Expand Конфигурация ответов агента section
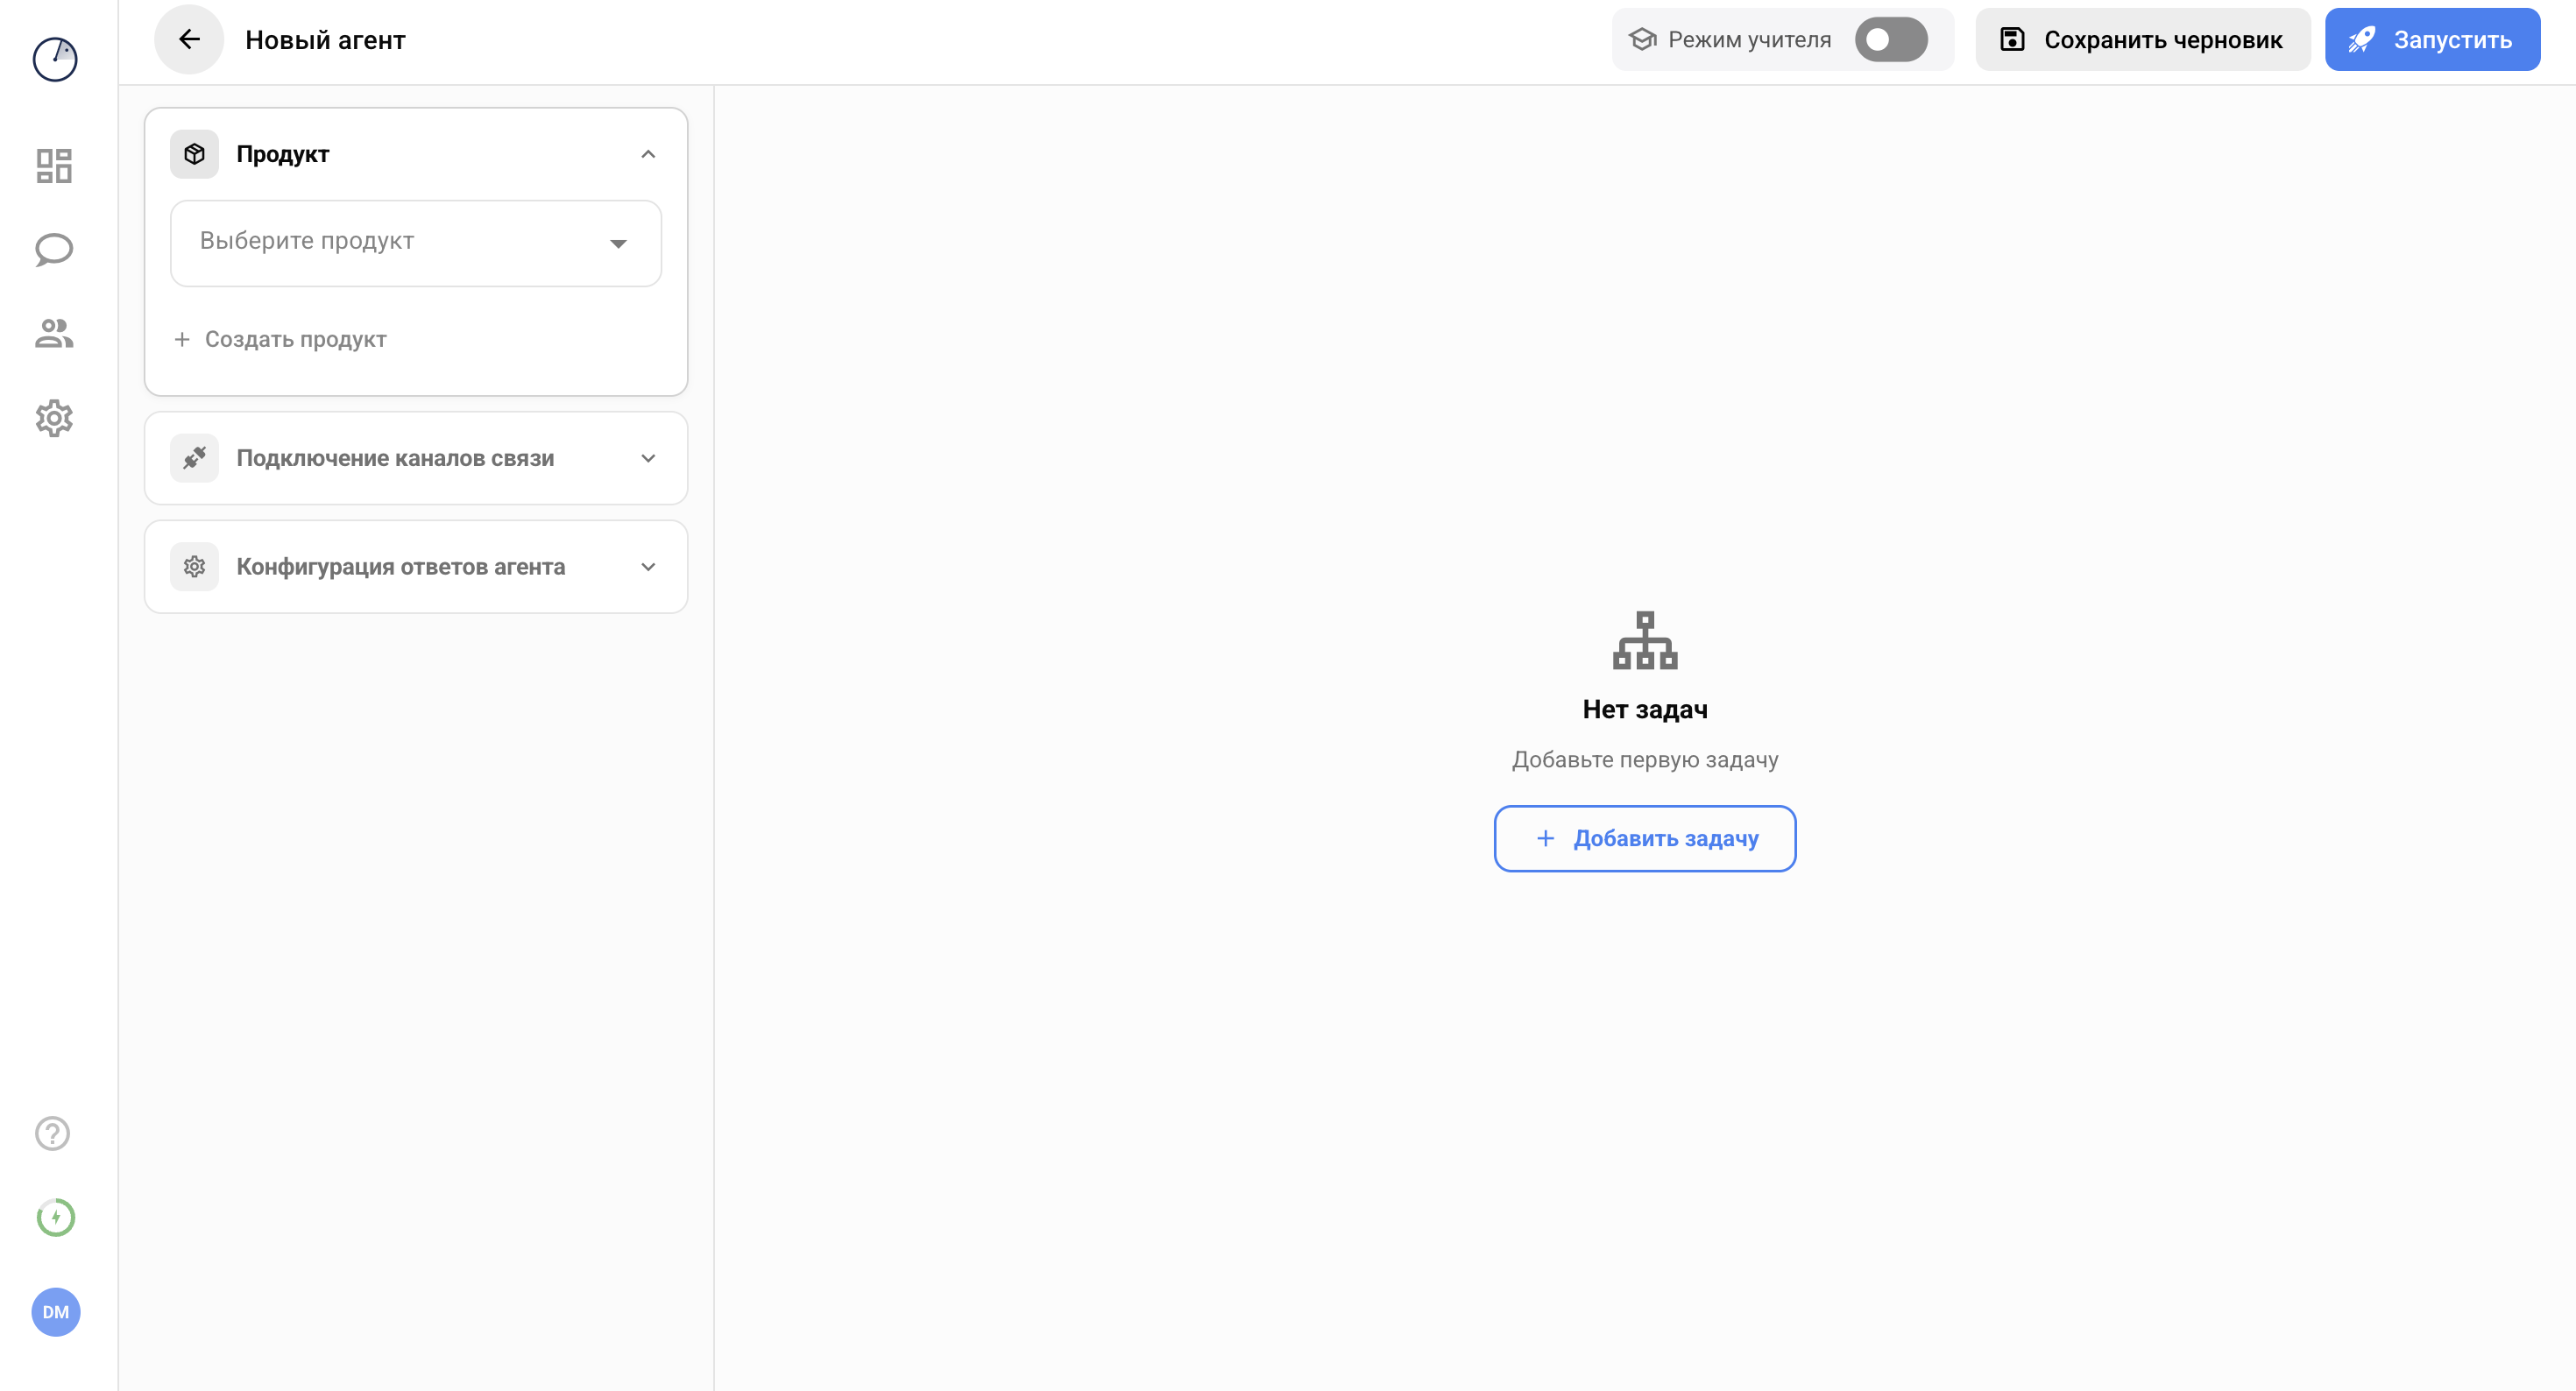2576x1391 pixels. pyautogui.click(x=648, y=567)
